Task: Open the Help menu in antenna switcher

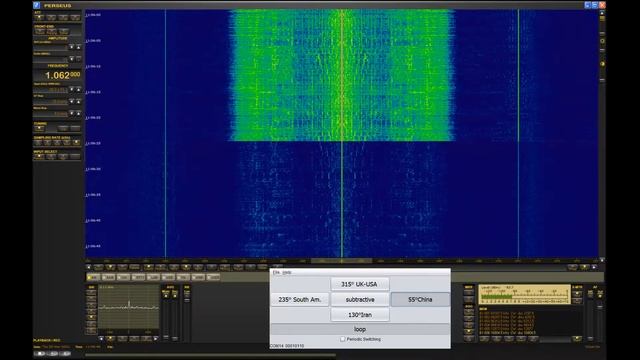Action: click(x=287, y=272)
